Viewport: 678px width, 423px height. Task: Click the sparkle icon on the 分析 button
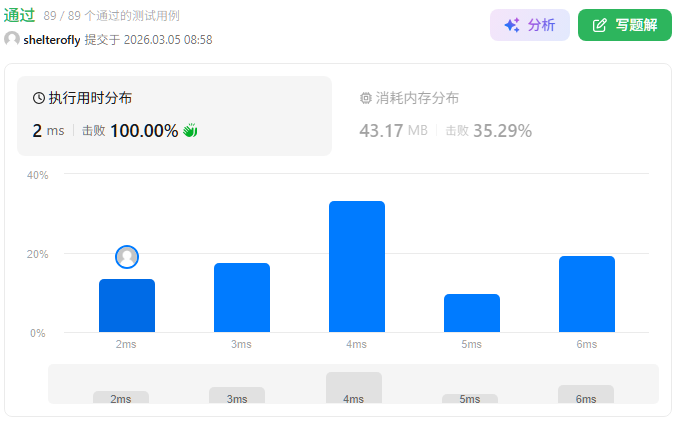pyautogui.click(x=512, y=25)
